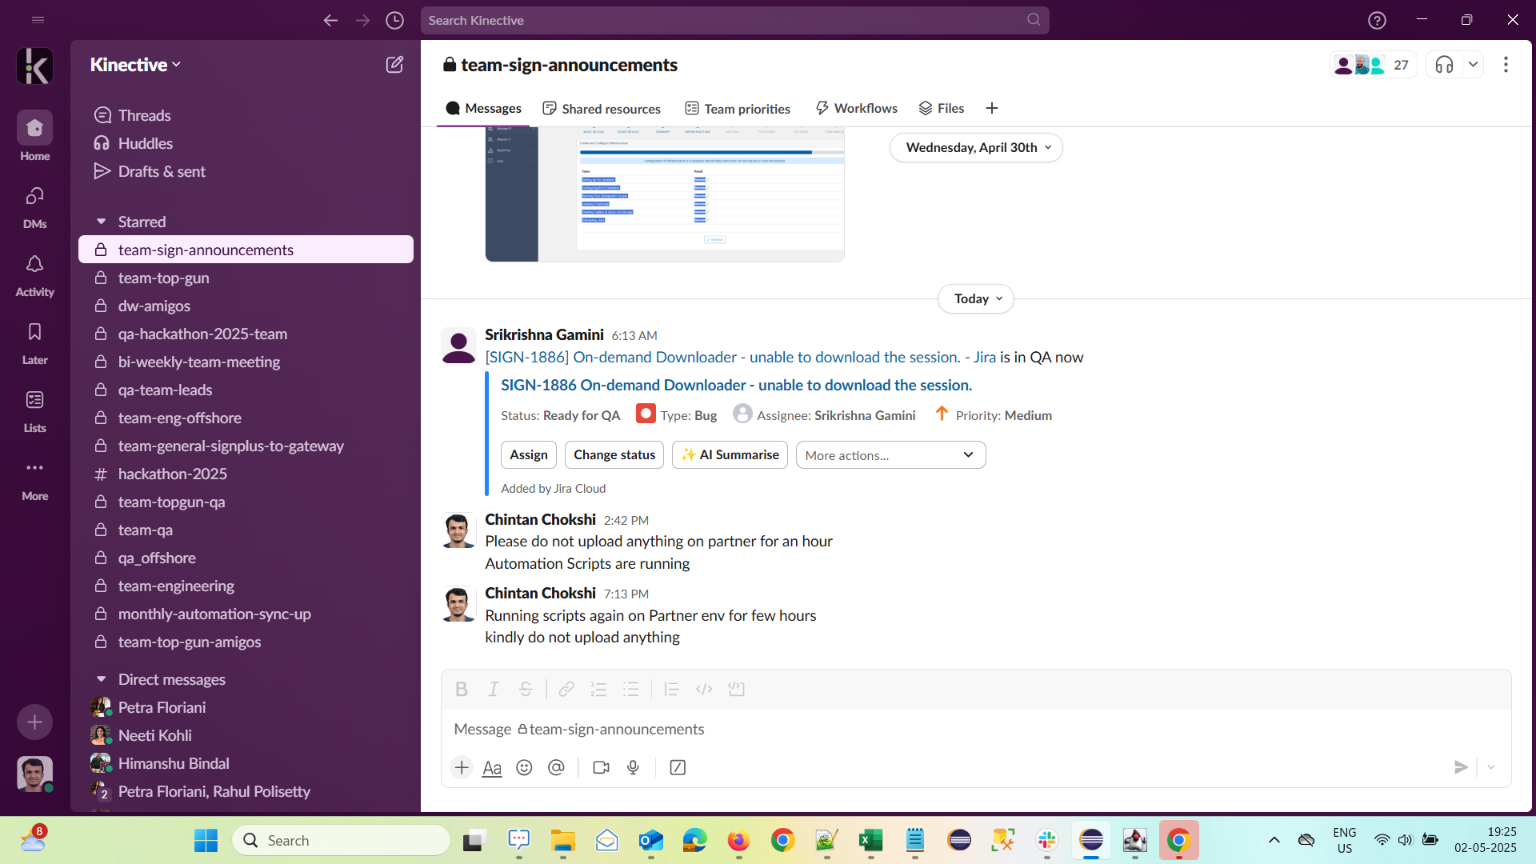The width and height of the screenshot is (1536, 864).
Task: Open the shared screenshot image thumbnail
Action: tap(665, 195)
